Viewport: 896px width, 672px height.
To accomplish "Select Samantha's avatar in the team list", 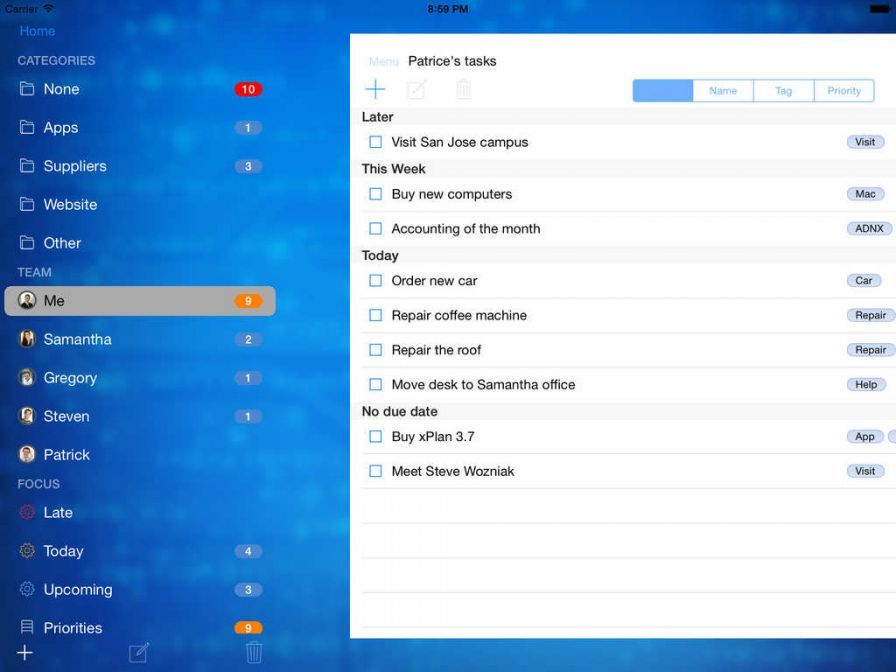I will point(28,339).
